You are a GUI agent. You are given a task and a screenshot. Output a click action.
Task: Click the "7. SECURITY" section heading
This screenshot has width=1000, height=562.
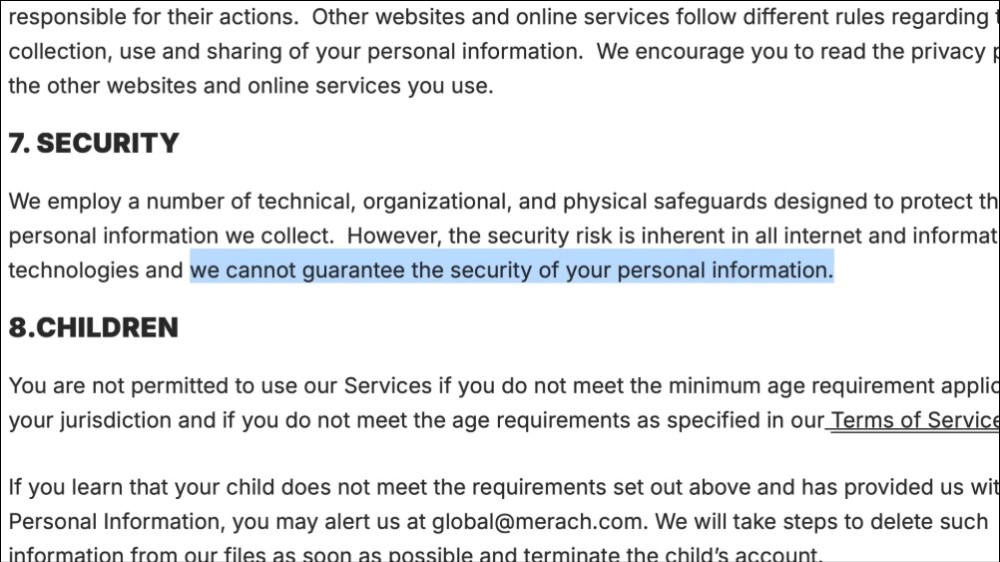94,144
